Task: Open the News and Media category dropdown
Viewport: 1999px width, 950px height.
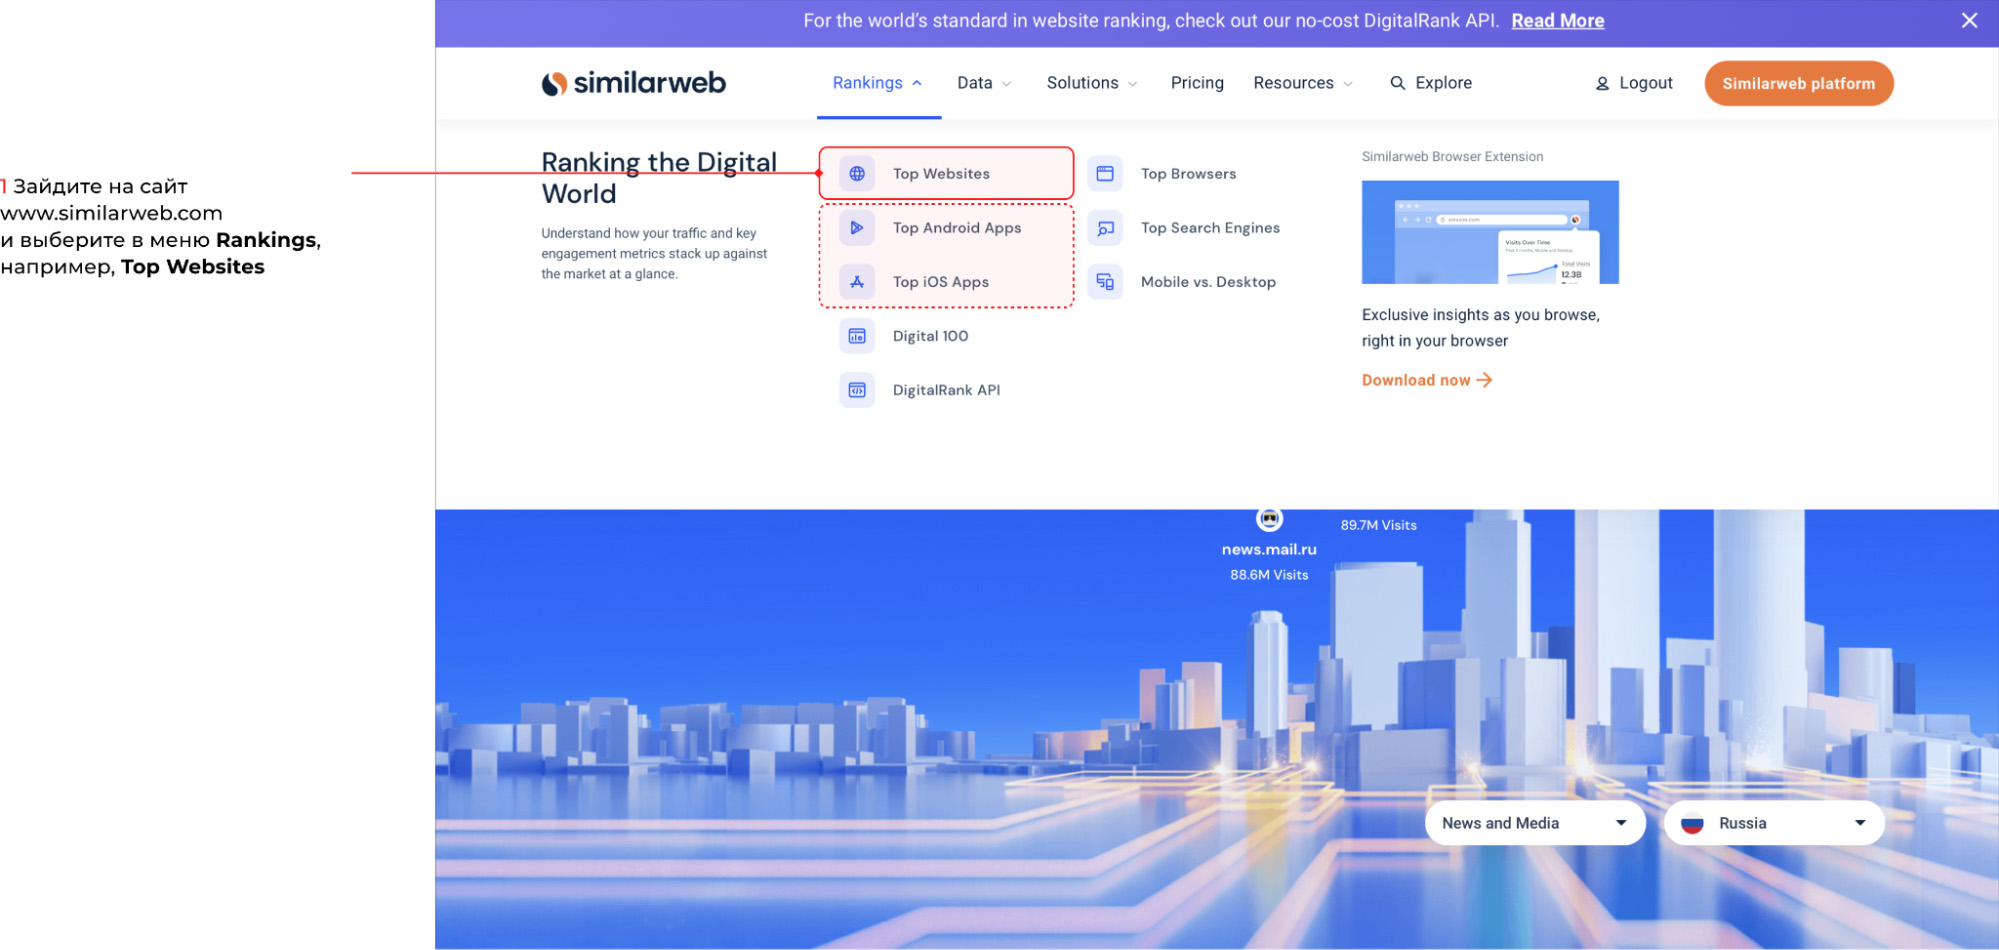Action: pyautogui.click(x=1535, y=823)
